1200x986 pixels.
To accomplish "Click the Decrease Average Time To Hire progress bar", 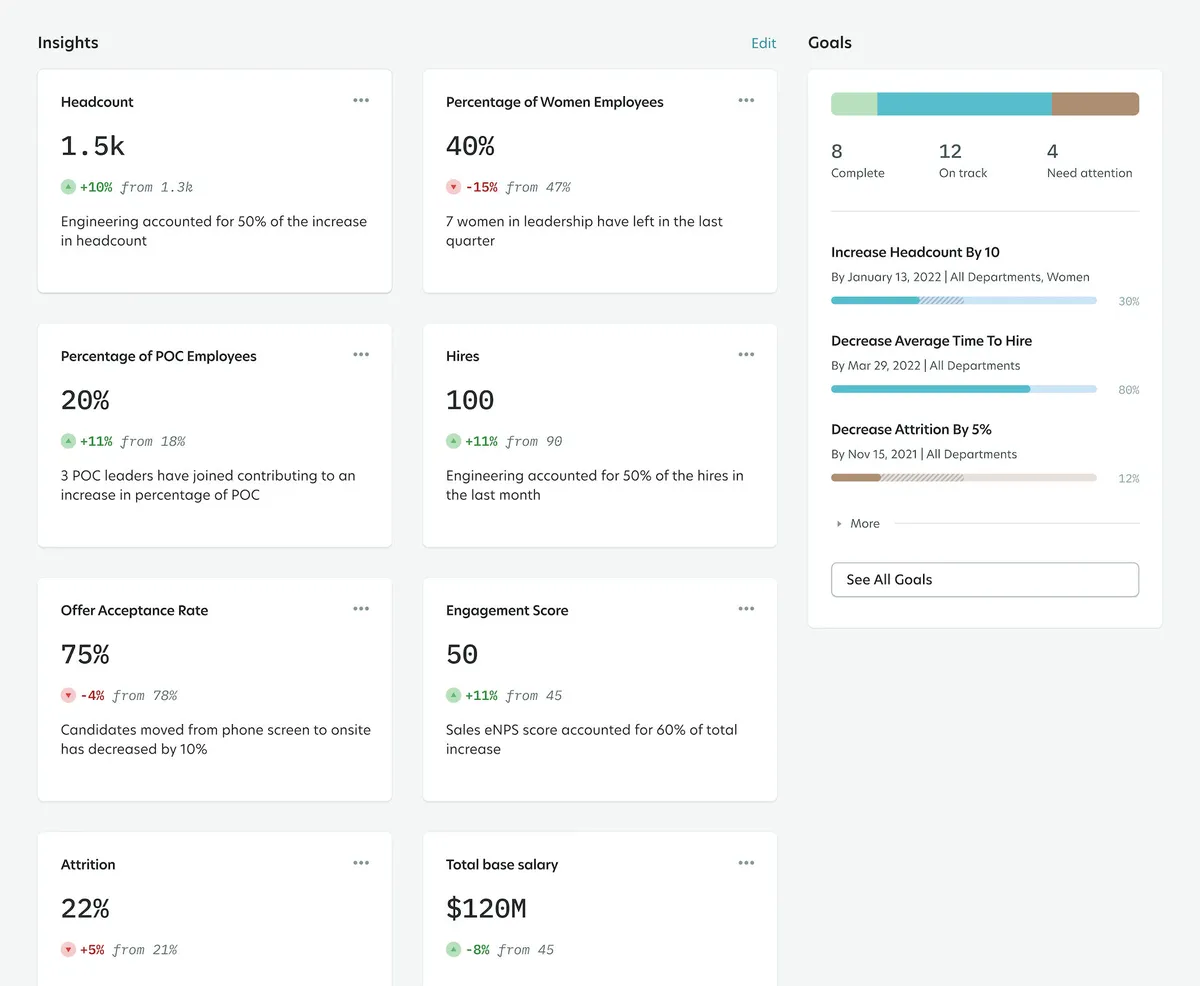I will 963,389.
